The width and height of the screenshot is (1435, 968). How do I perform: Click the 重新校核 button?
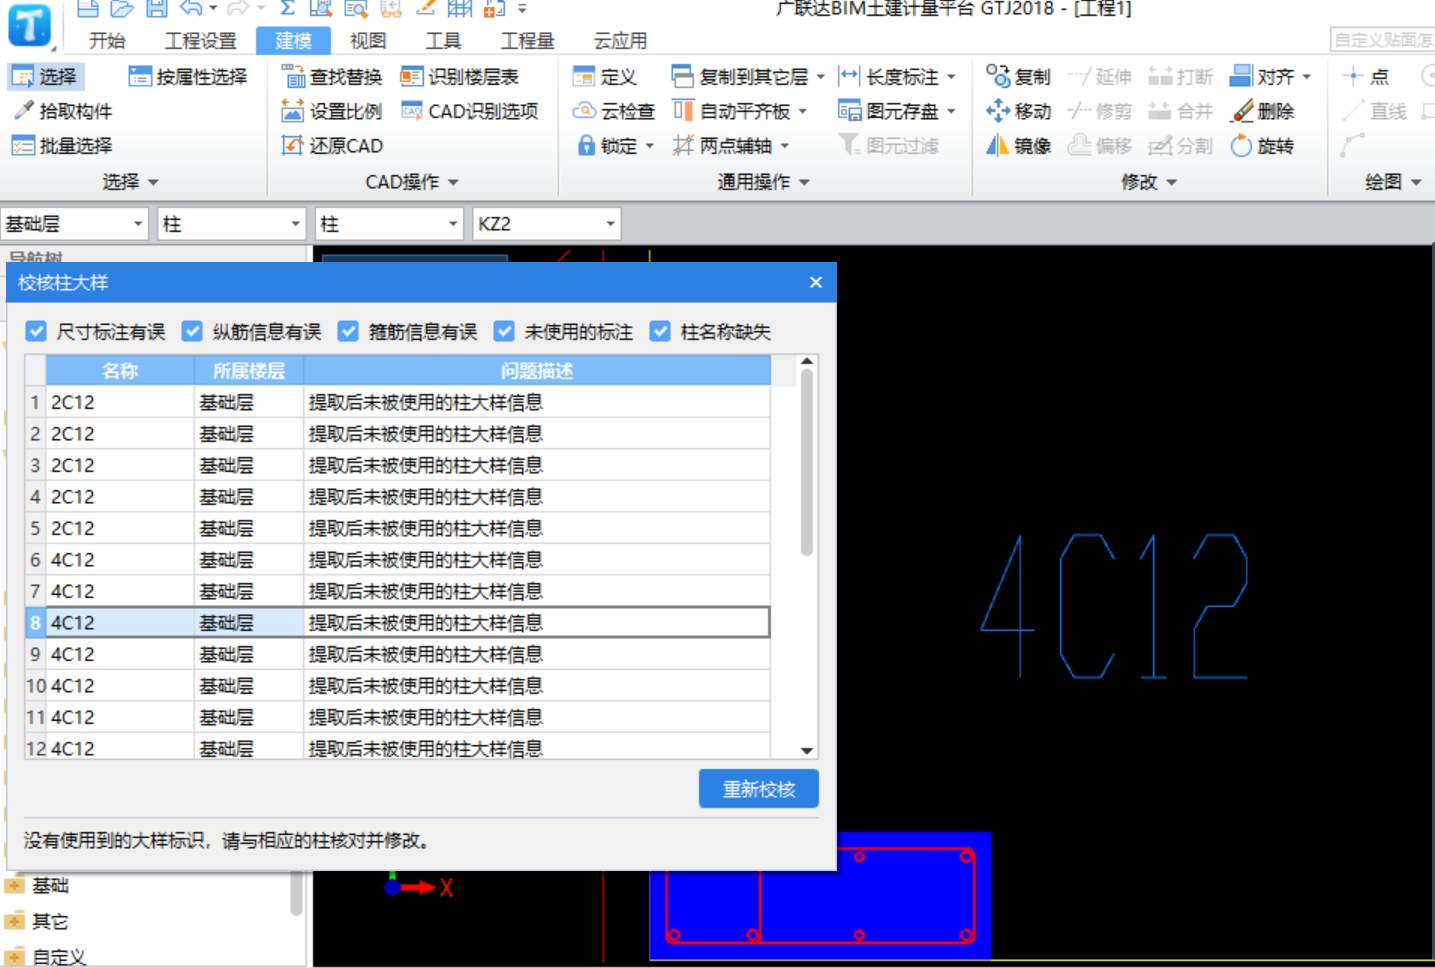758,789
